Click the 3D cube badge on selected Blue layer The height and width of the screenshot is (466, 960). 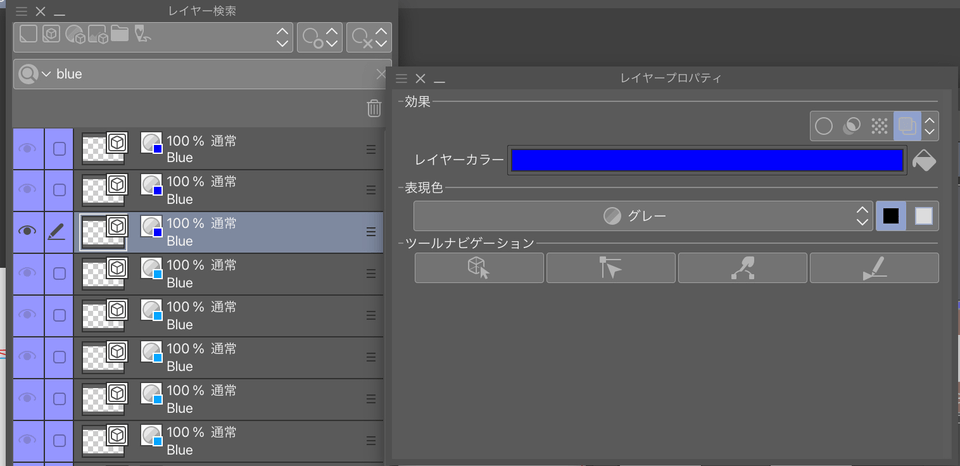(117, 225)
